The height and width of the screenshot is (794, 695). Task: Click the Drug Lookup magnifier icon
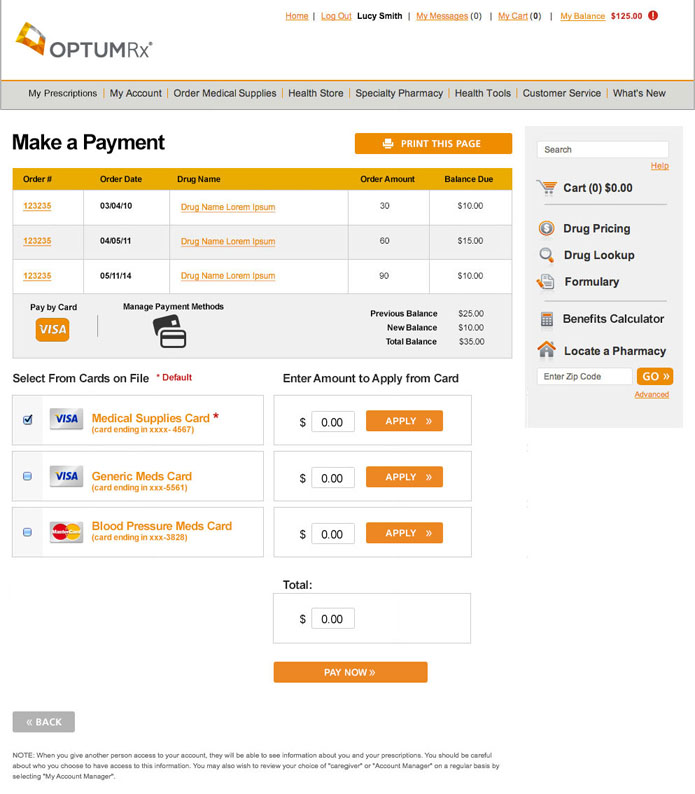[x=546, y=255]
